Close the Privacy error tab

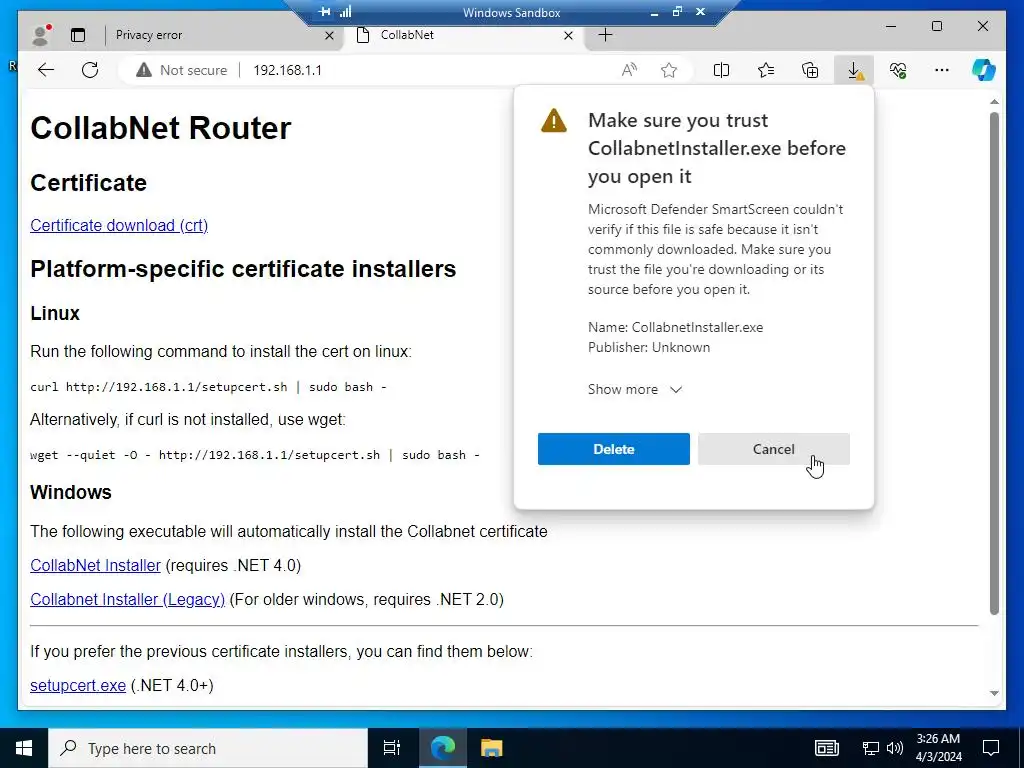329,35
